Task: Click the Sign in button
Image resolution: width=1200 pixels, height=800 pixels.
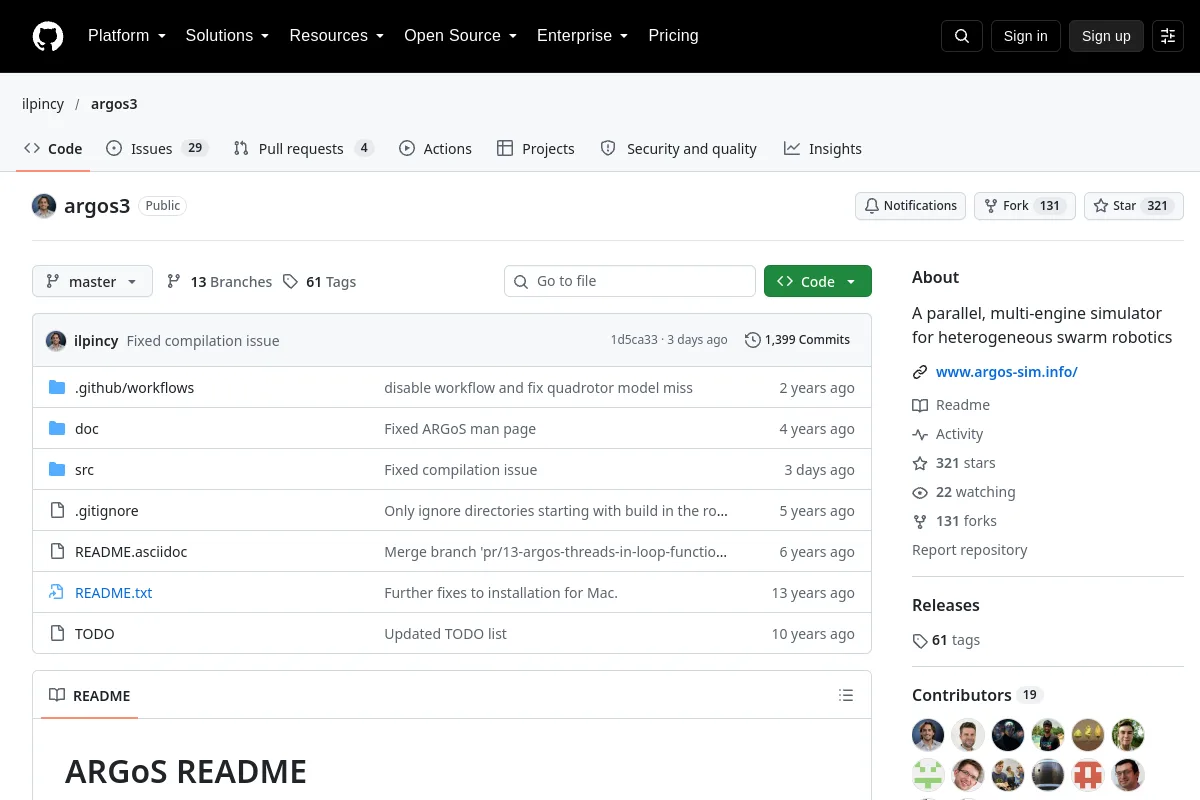Action: pos(1025,36)
